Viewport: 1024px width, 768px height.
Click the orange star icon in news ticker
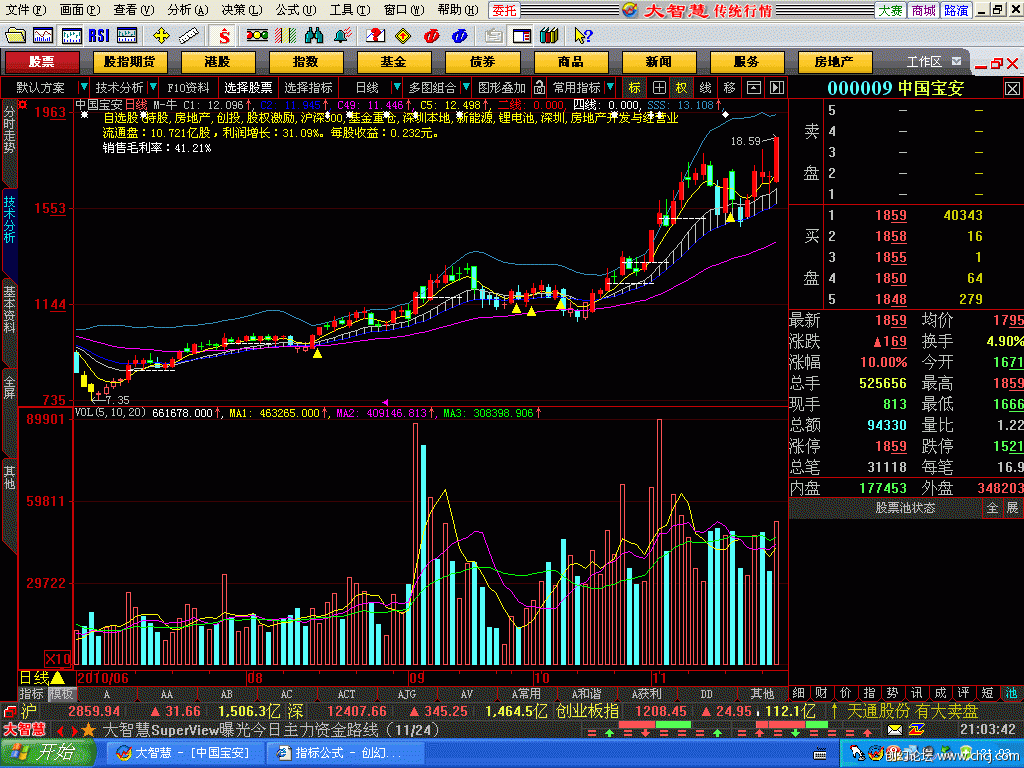[x=89, y=729]
